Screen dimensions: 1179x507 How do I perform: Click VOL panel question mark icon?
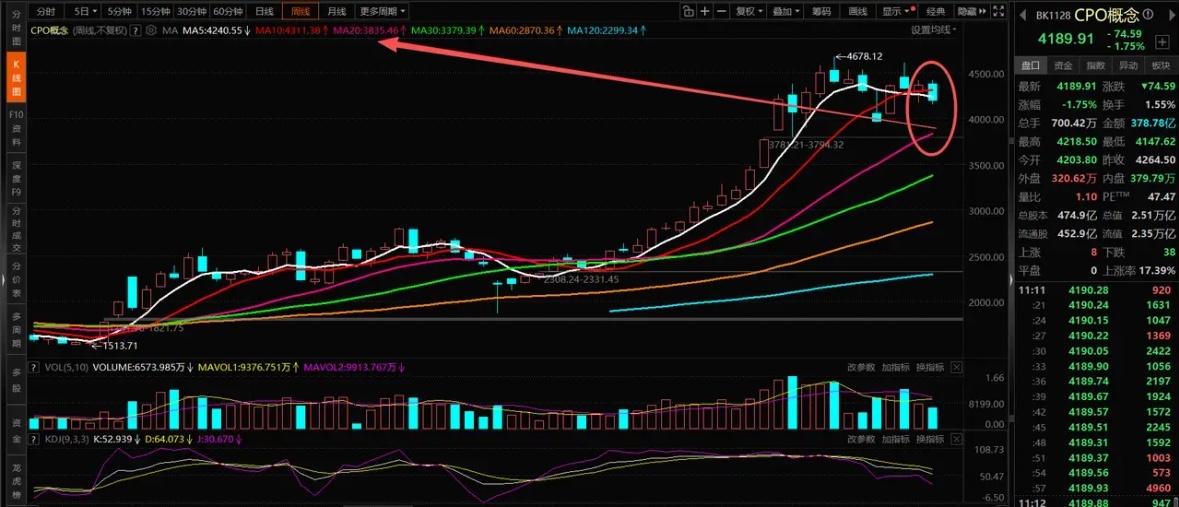coord(32,368)
